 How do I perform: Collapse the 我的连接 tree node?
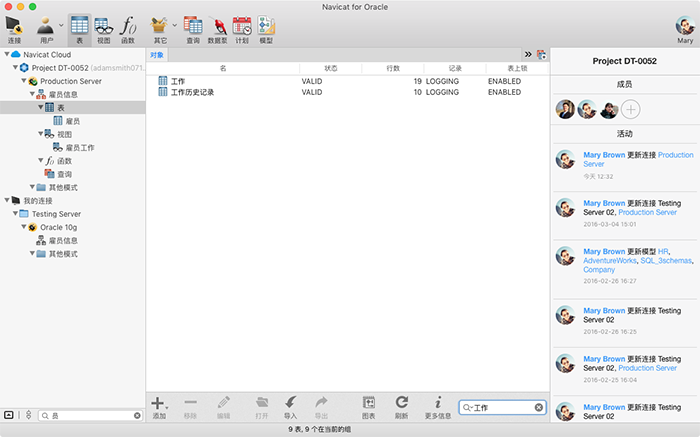(x=7, y=200)
